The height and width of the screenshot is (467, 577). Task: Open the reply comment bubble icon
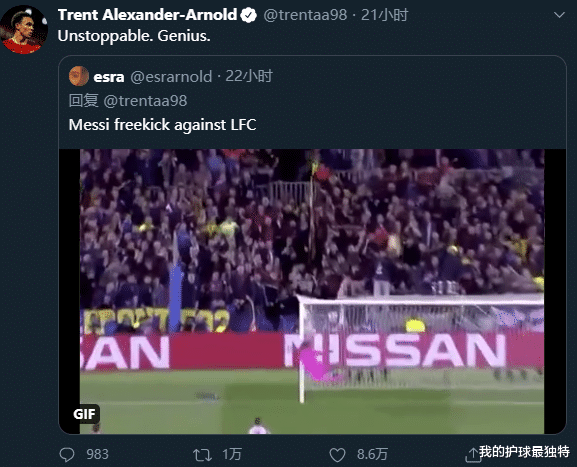coord(67,455)
